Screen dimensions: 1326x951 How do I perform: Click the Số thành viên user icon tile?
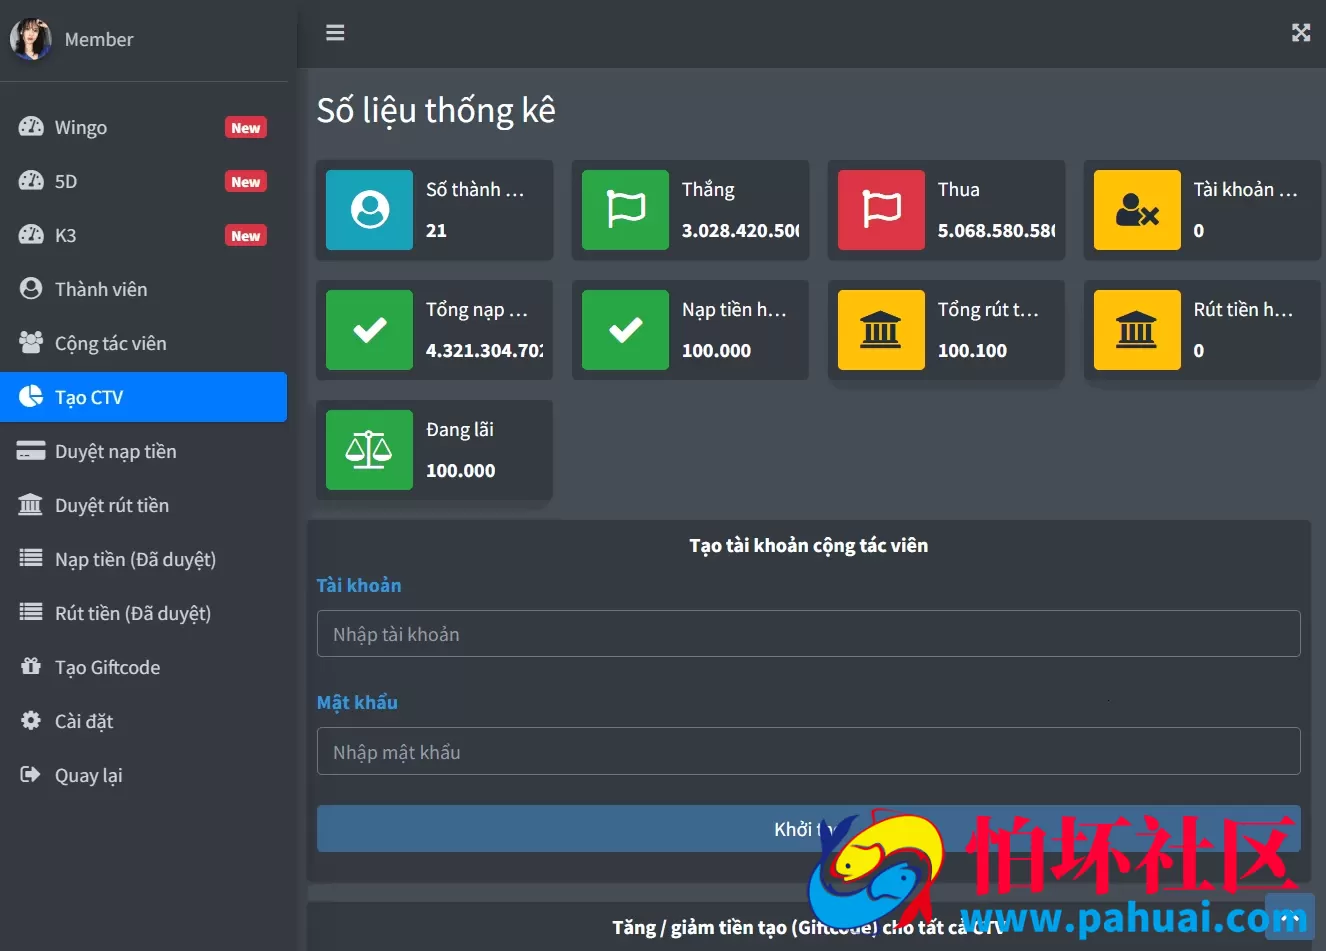click(369, 210)
